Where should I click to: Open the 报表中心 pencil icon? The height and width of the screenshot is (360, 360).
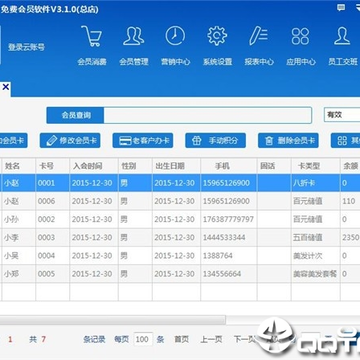259,36
